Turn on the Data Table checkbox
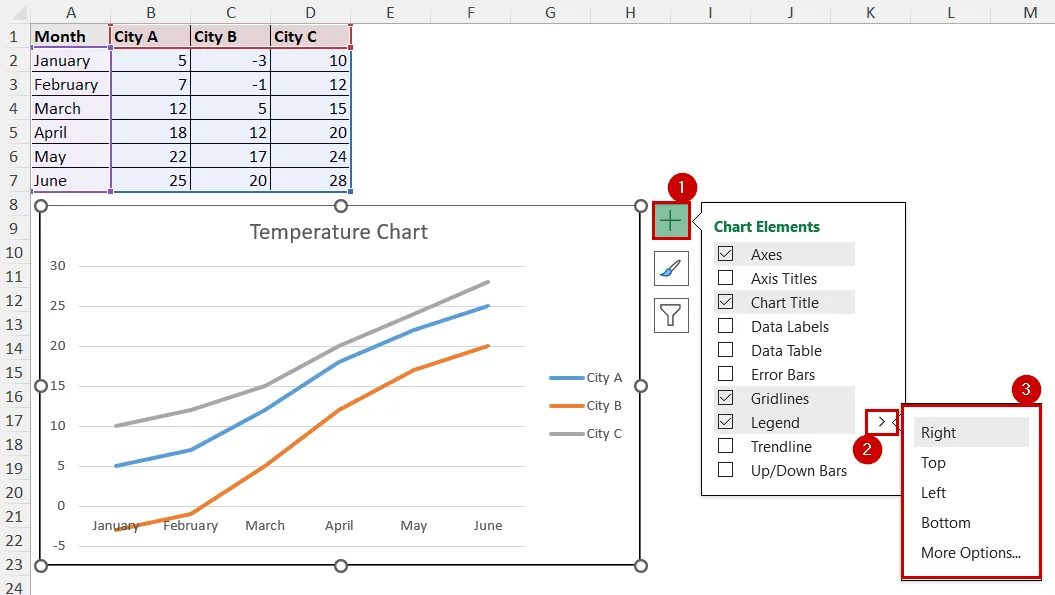This screenshot has width=1055, height=595. click(725, 350)
